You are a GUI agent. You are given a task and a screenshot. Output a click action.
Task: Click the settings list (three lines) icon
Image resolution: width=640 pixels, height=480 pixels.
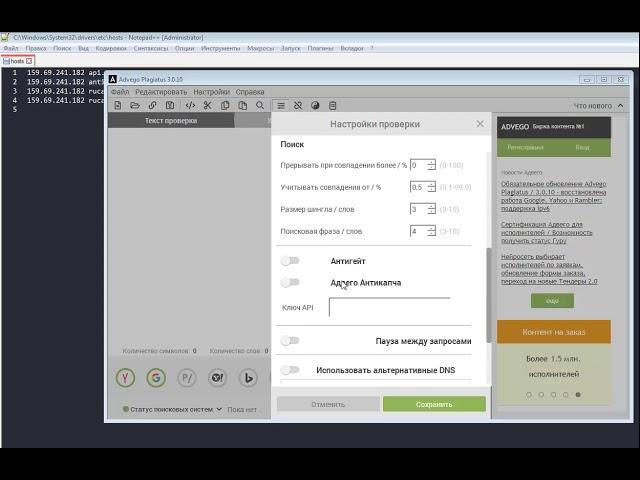point(281,106)
